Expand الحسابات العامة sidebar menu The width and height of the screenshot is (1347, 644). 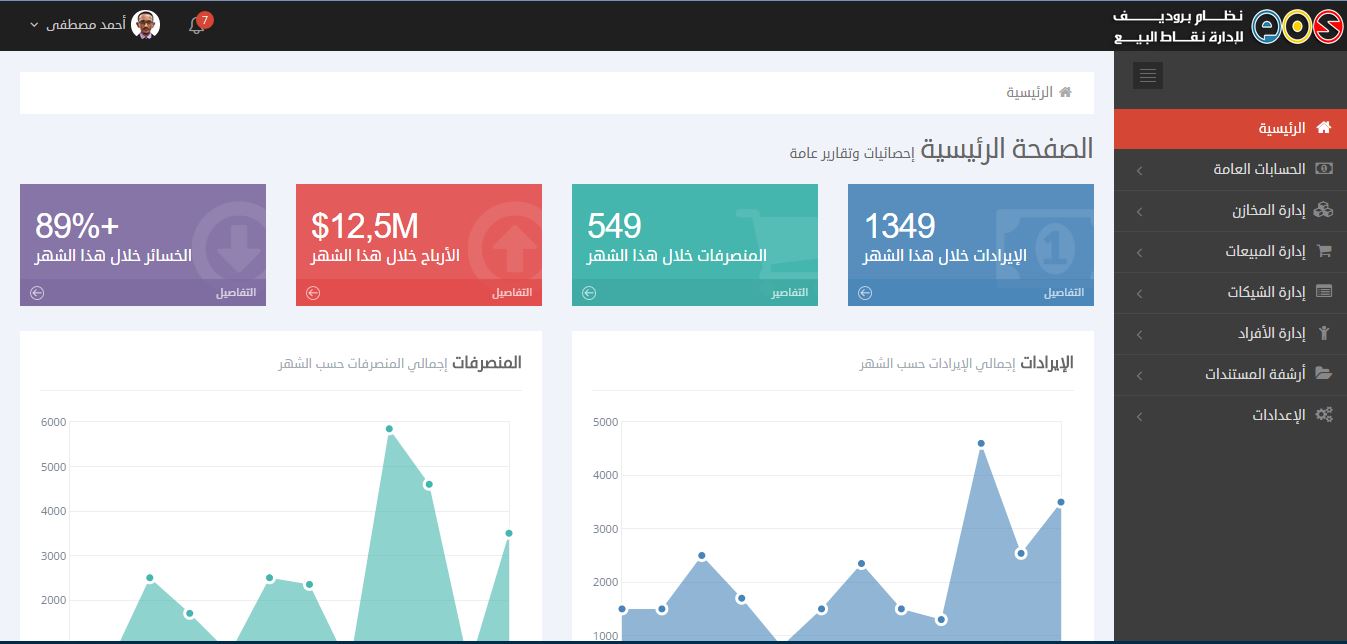[1260, 170]
